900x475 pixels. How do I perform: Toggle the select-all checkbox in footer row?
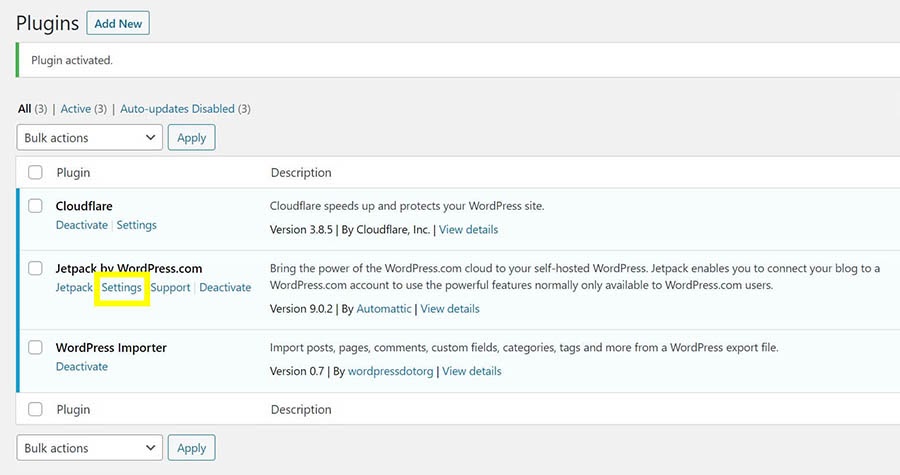click(36, 409)
